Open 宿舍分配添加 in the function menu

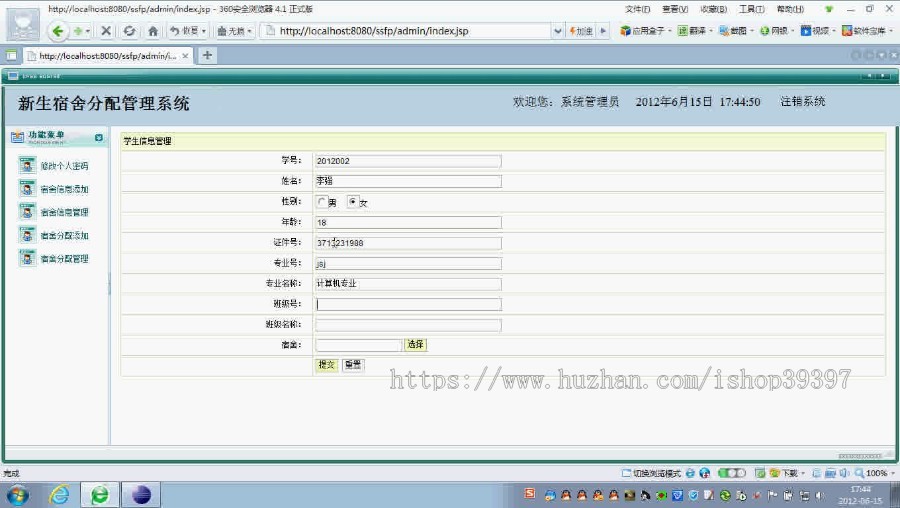click(64, 236)
